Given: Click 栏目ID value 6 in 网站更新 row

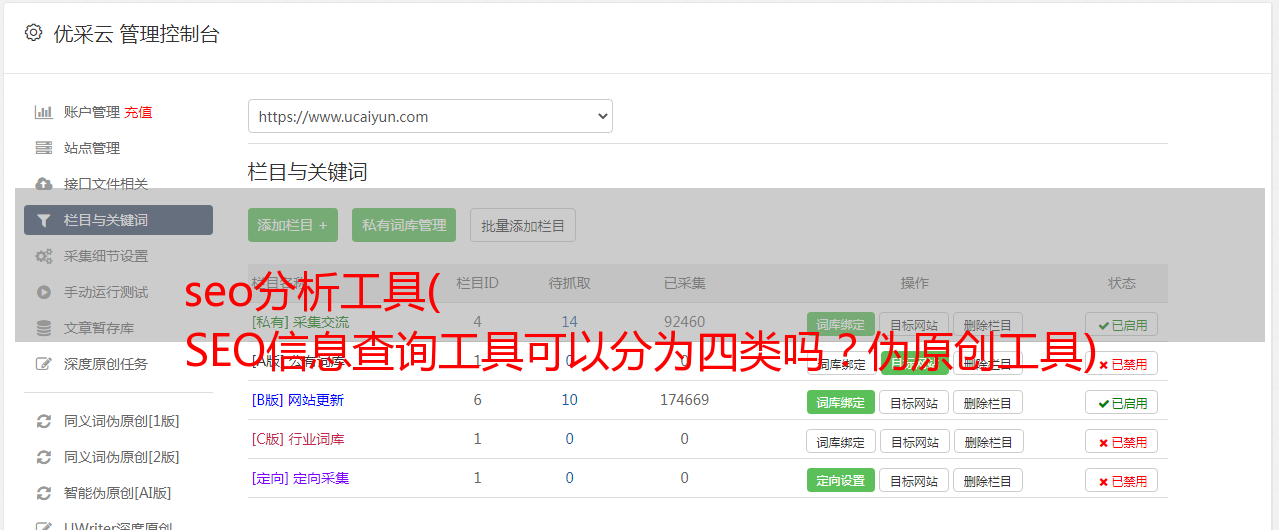Looking at the screenshot, I should click(477, 400).
